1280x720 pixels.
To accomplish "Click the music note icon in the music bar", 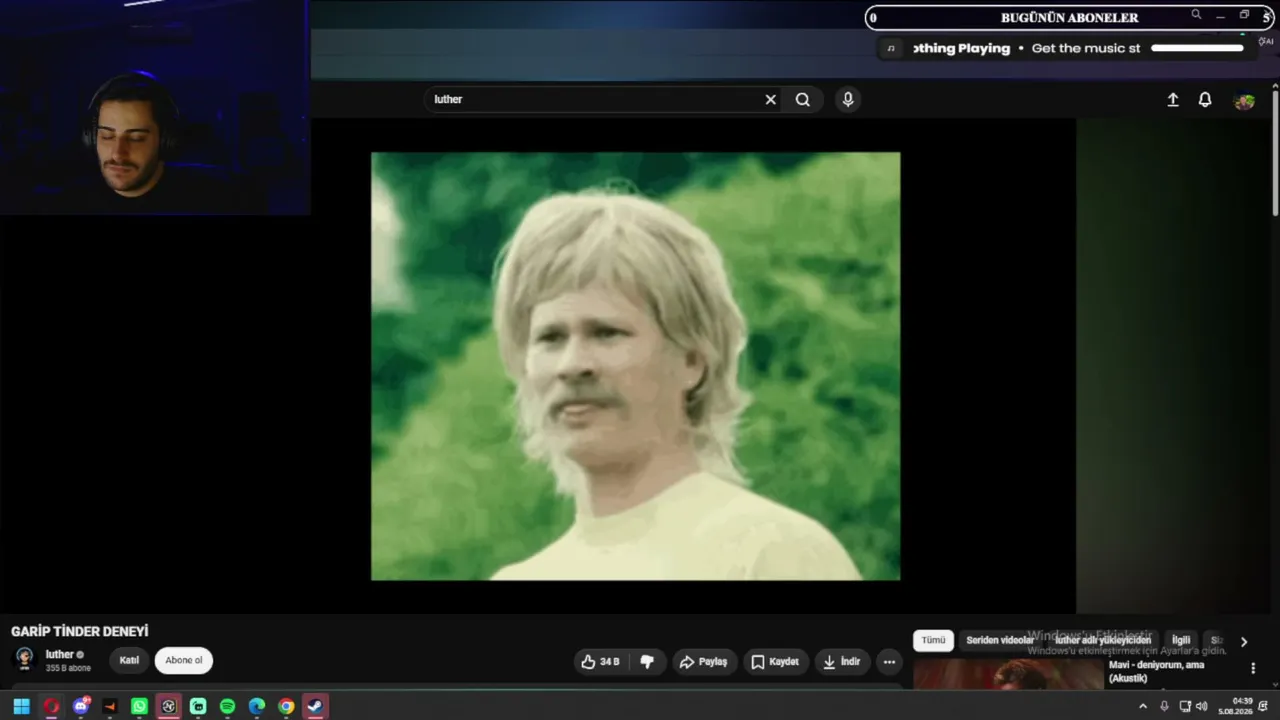I will point(891,48).
